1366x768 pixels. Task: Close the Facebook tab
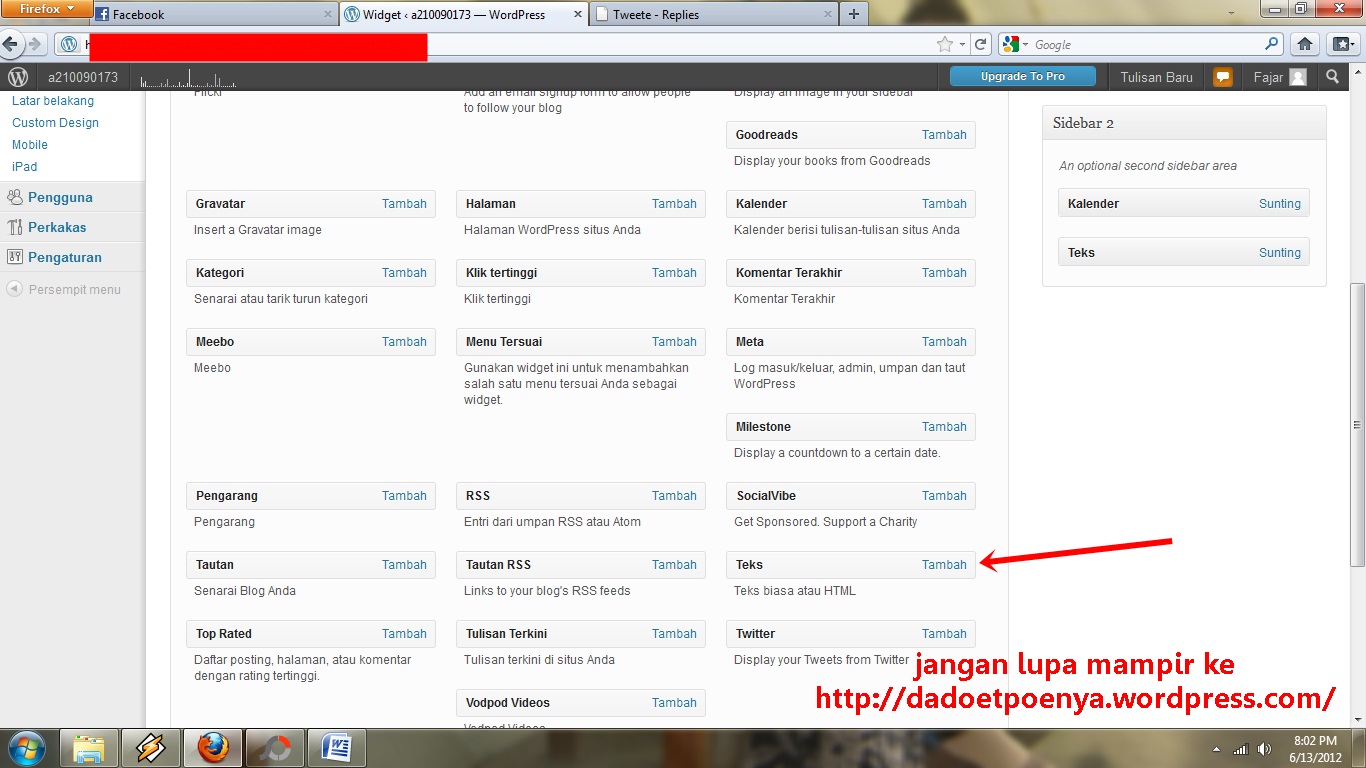(x=328, y=15)
